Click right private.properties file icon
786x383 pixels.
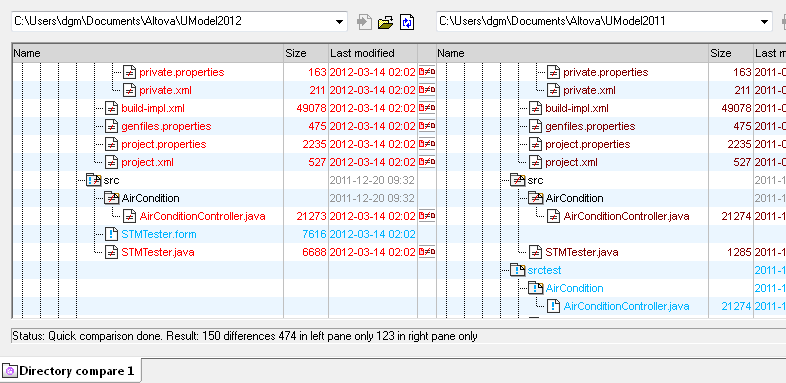pyautogui.click(x=553, y=72)
